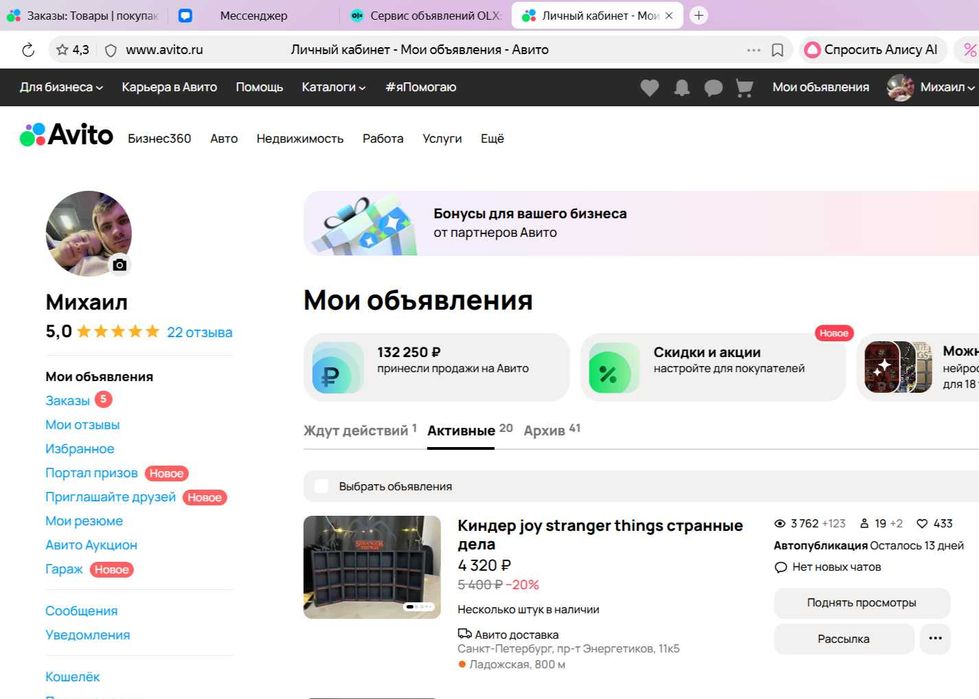The width and height of the screenshot is (979, 699).
Task: Go to Мои объявления in top bar
Action: 820,87
